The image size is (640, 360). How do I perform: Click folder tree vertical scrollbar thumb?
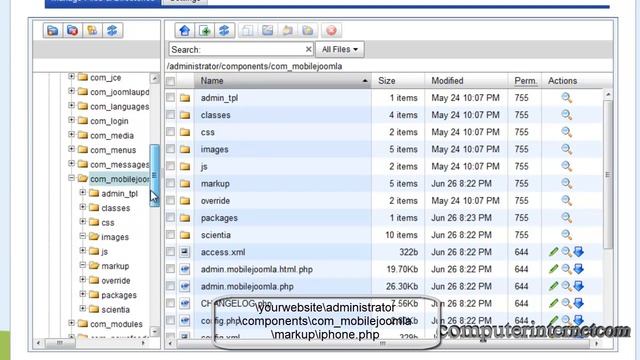tap(155, 176)
